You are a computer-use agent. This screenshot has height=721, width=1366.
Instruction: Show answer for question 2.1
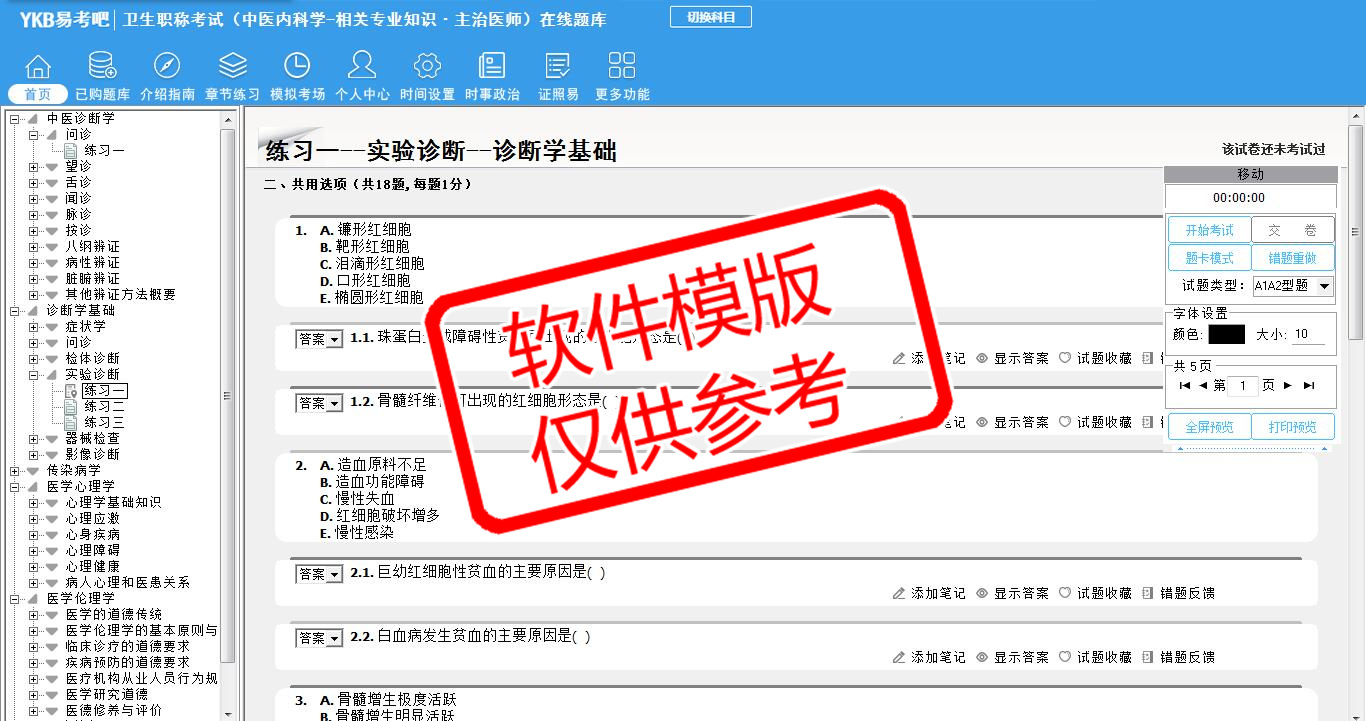[1012, 593]
